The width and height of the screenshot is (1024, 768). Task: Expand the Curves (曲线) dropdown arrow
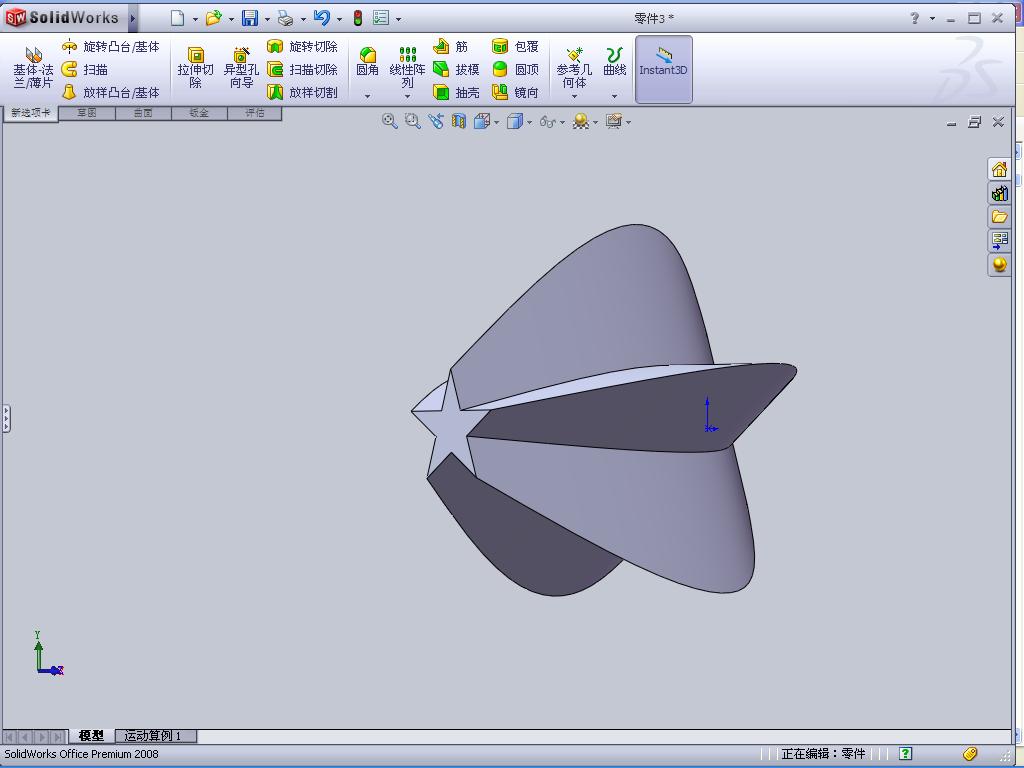coord(614,96)
